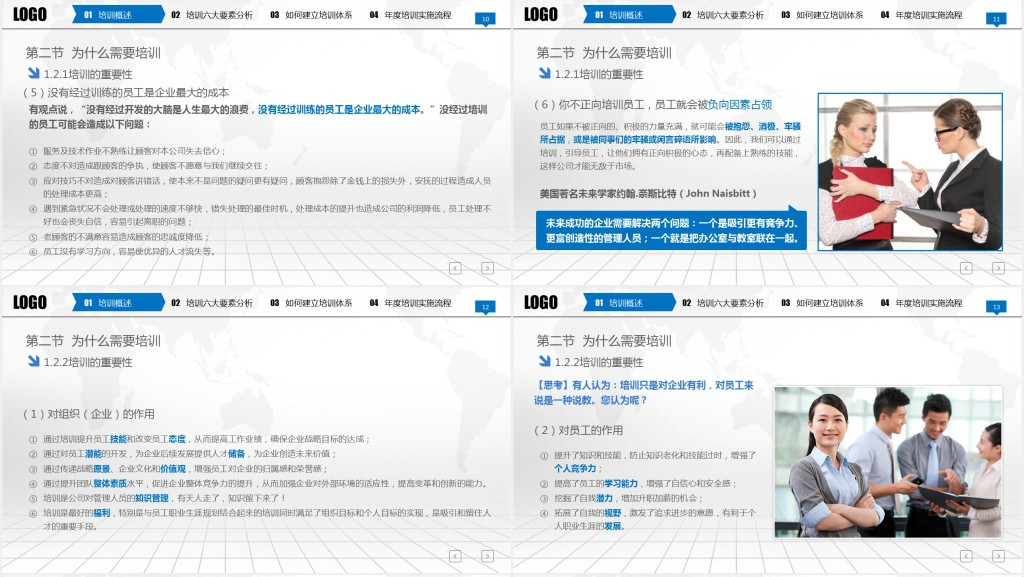
Task: Click the next-slide arrow on slide 11
Action: click(998, 268)
